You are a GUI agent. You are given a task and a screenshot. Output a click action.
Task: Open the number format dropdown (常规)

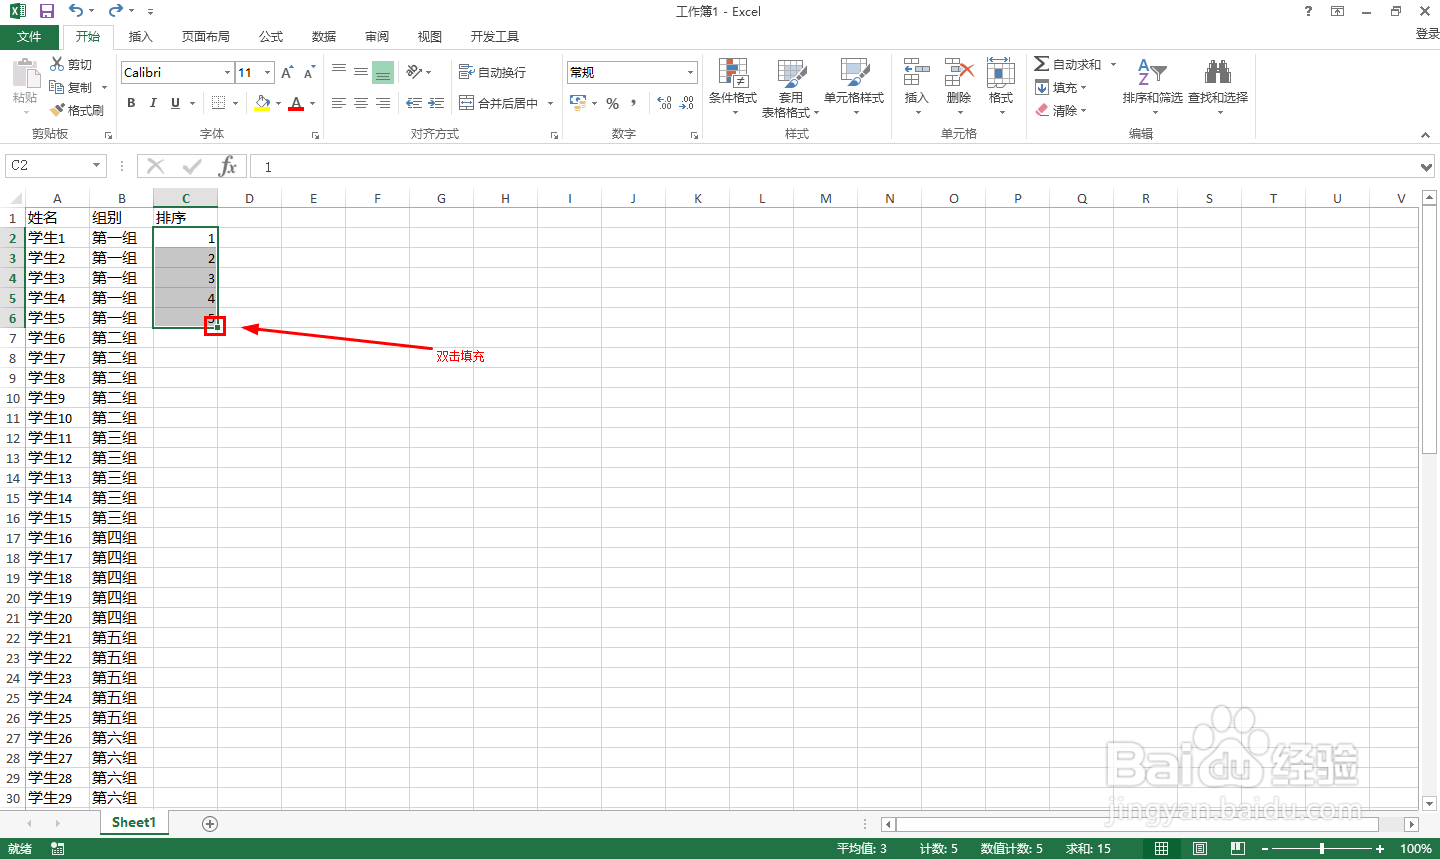click(x=690, y=72)
